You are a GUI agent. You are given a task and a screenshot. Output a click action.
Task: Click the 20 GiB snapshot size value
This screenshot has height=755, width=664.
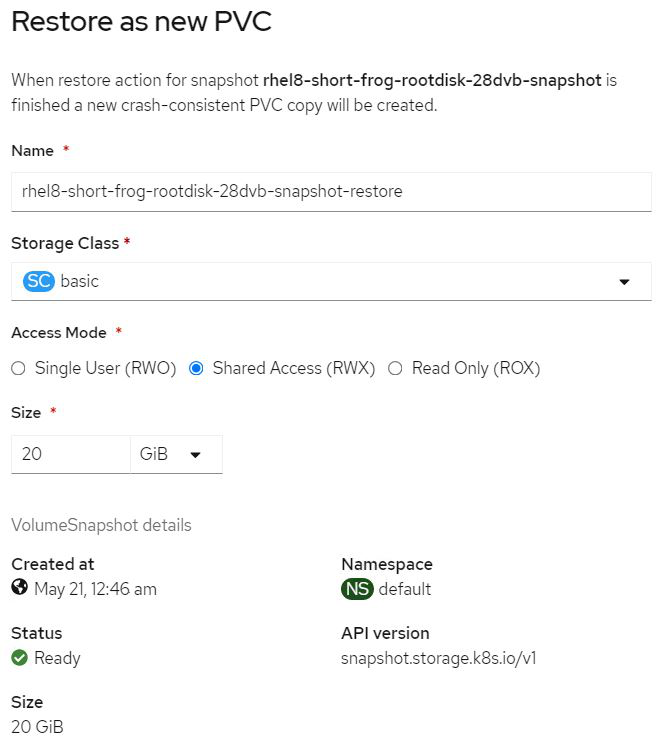point(37,727)
